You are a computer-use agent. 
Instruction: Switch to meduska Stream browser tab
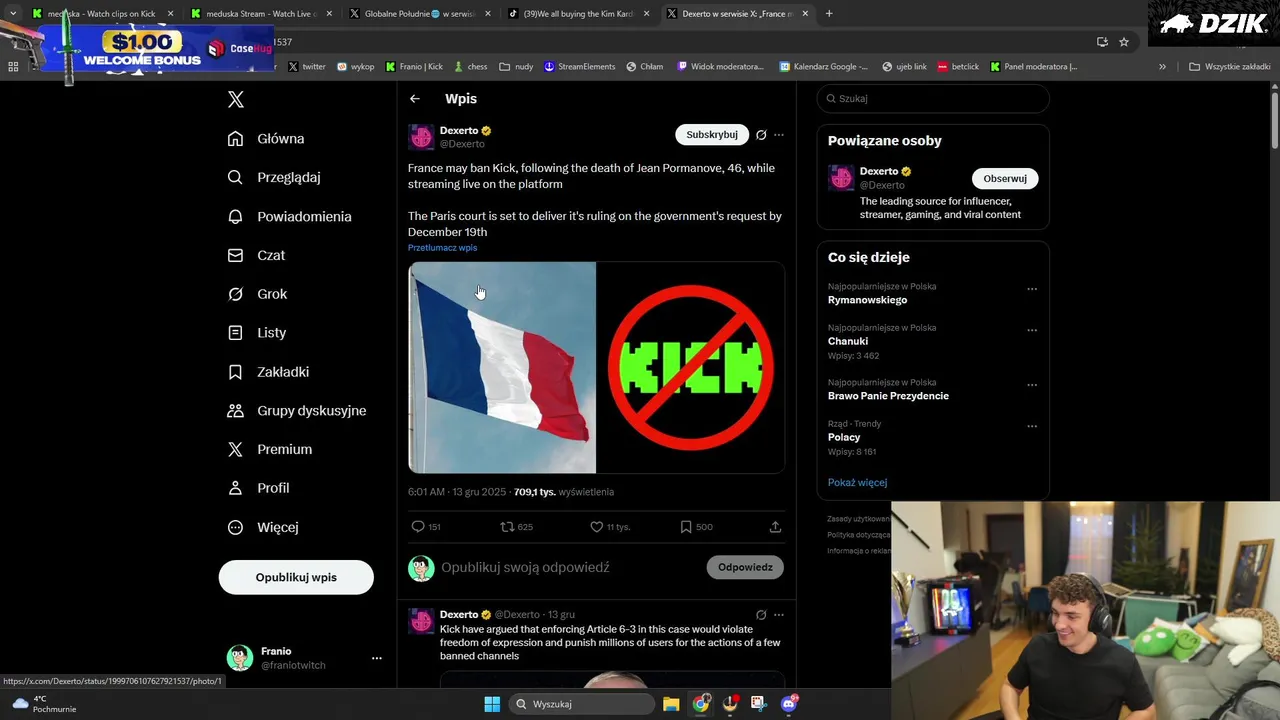pyautogui.click(x=261, y=14)
